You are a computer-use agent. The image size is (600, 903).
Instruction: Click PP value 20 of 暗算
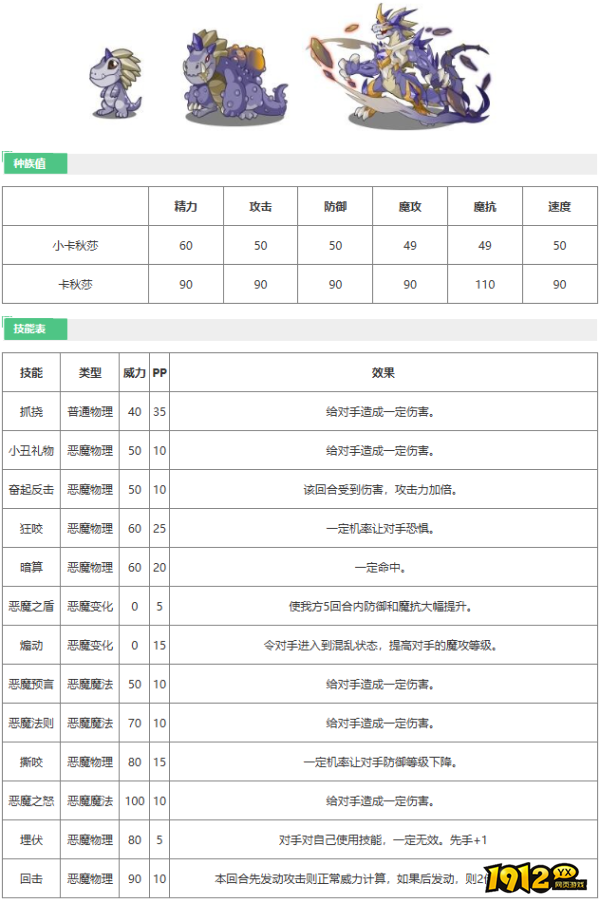point(160,568)
